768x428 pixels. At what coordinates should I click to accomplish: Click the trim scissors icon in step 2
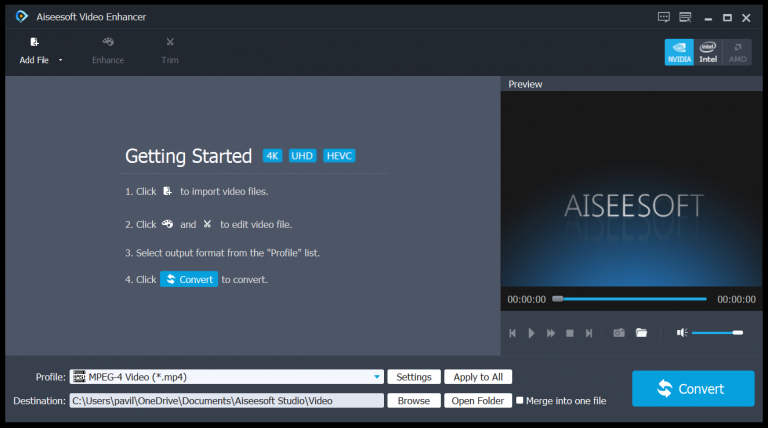(x=208, y=224)
